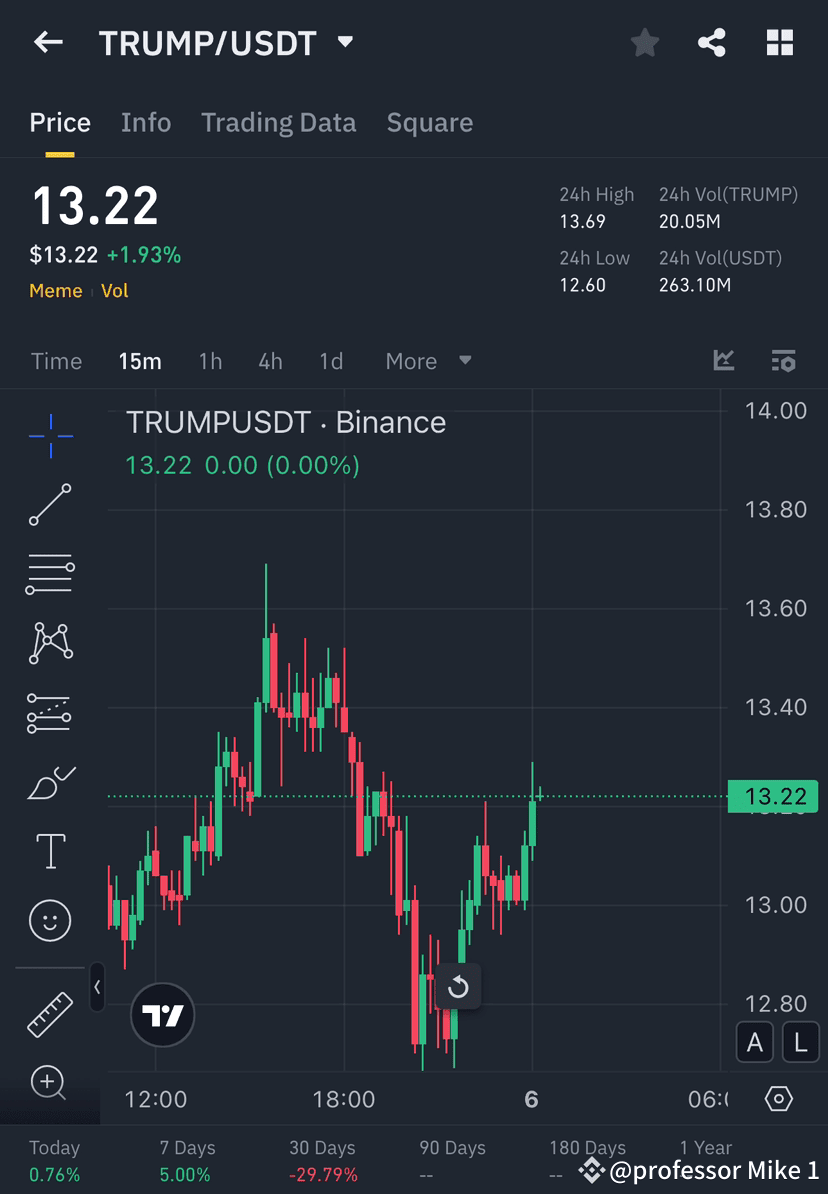Select the text annotation tool
Viewport: 828px width, 1194px height.
coord(50,850)
